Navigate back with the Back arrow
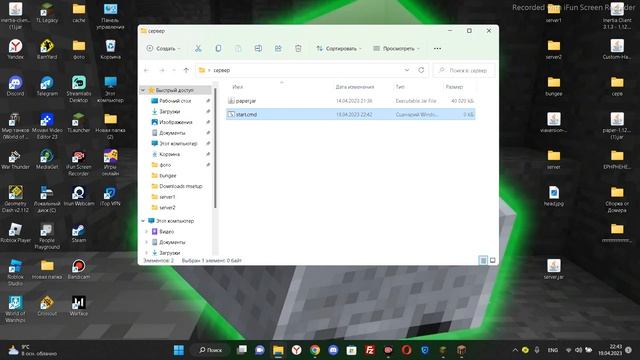The height and width of the screenshot is (360, 640). pyautogui.click(x=147, y=70)
